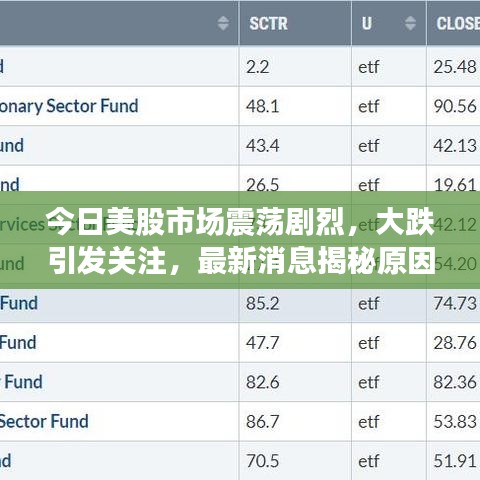Image resolution: width=480 pixels, height=480 pixels.
Task: Select the close price 90.56 cell
Action: tap(454, 106)
